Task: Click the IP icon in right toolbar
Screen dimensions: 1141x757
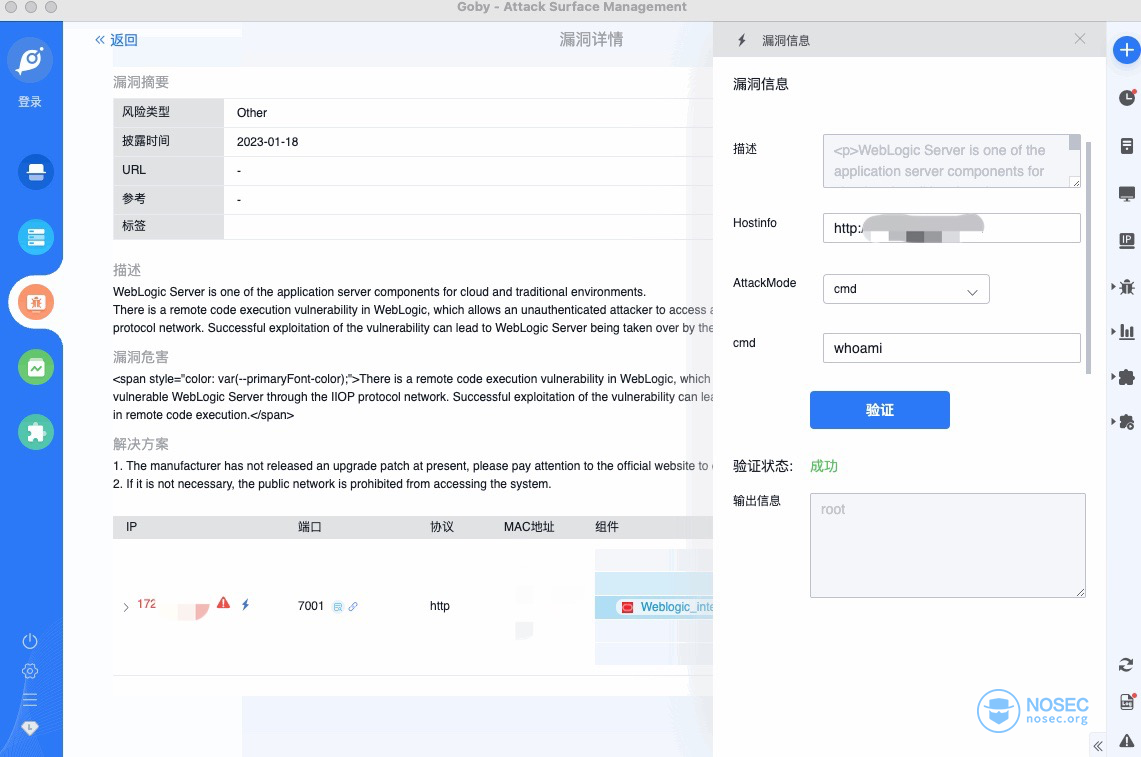Action: click(1126, 240)
